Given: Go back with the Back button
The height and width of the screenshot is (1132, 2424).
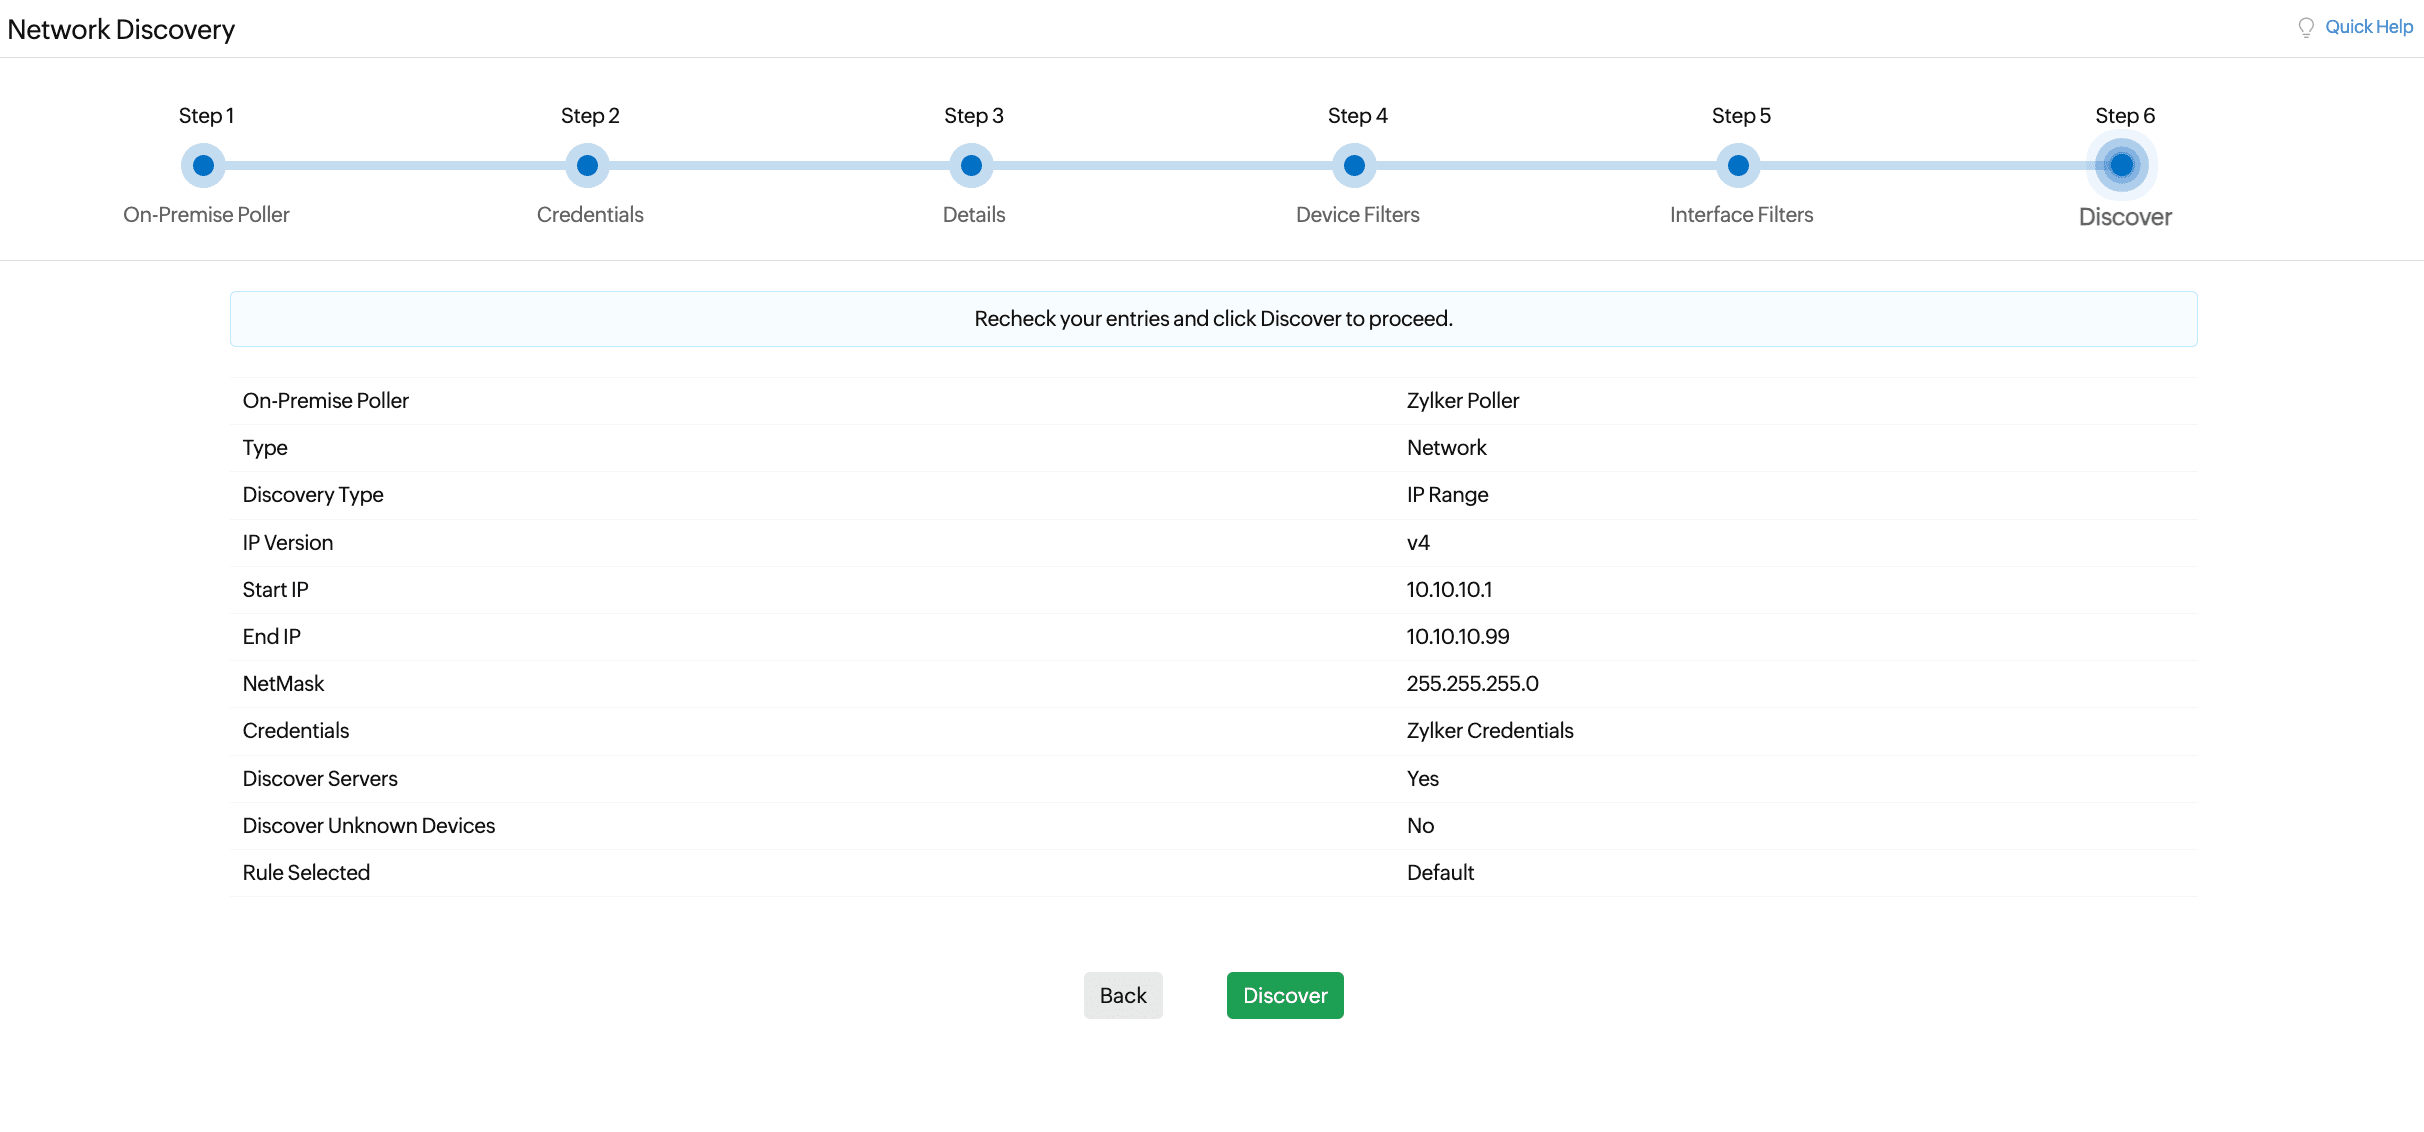Looking at the screenshot, I should tap(1122, 995).
